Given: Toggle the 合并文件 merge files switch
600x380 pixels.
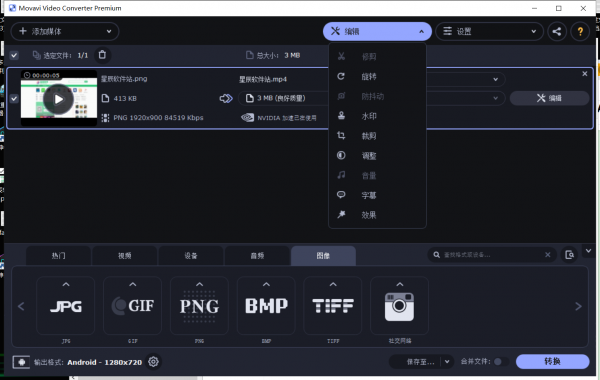Looking at the screenshot, I should click(501, 362).
